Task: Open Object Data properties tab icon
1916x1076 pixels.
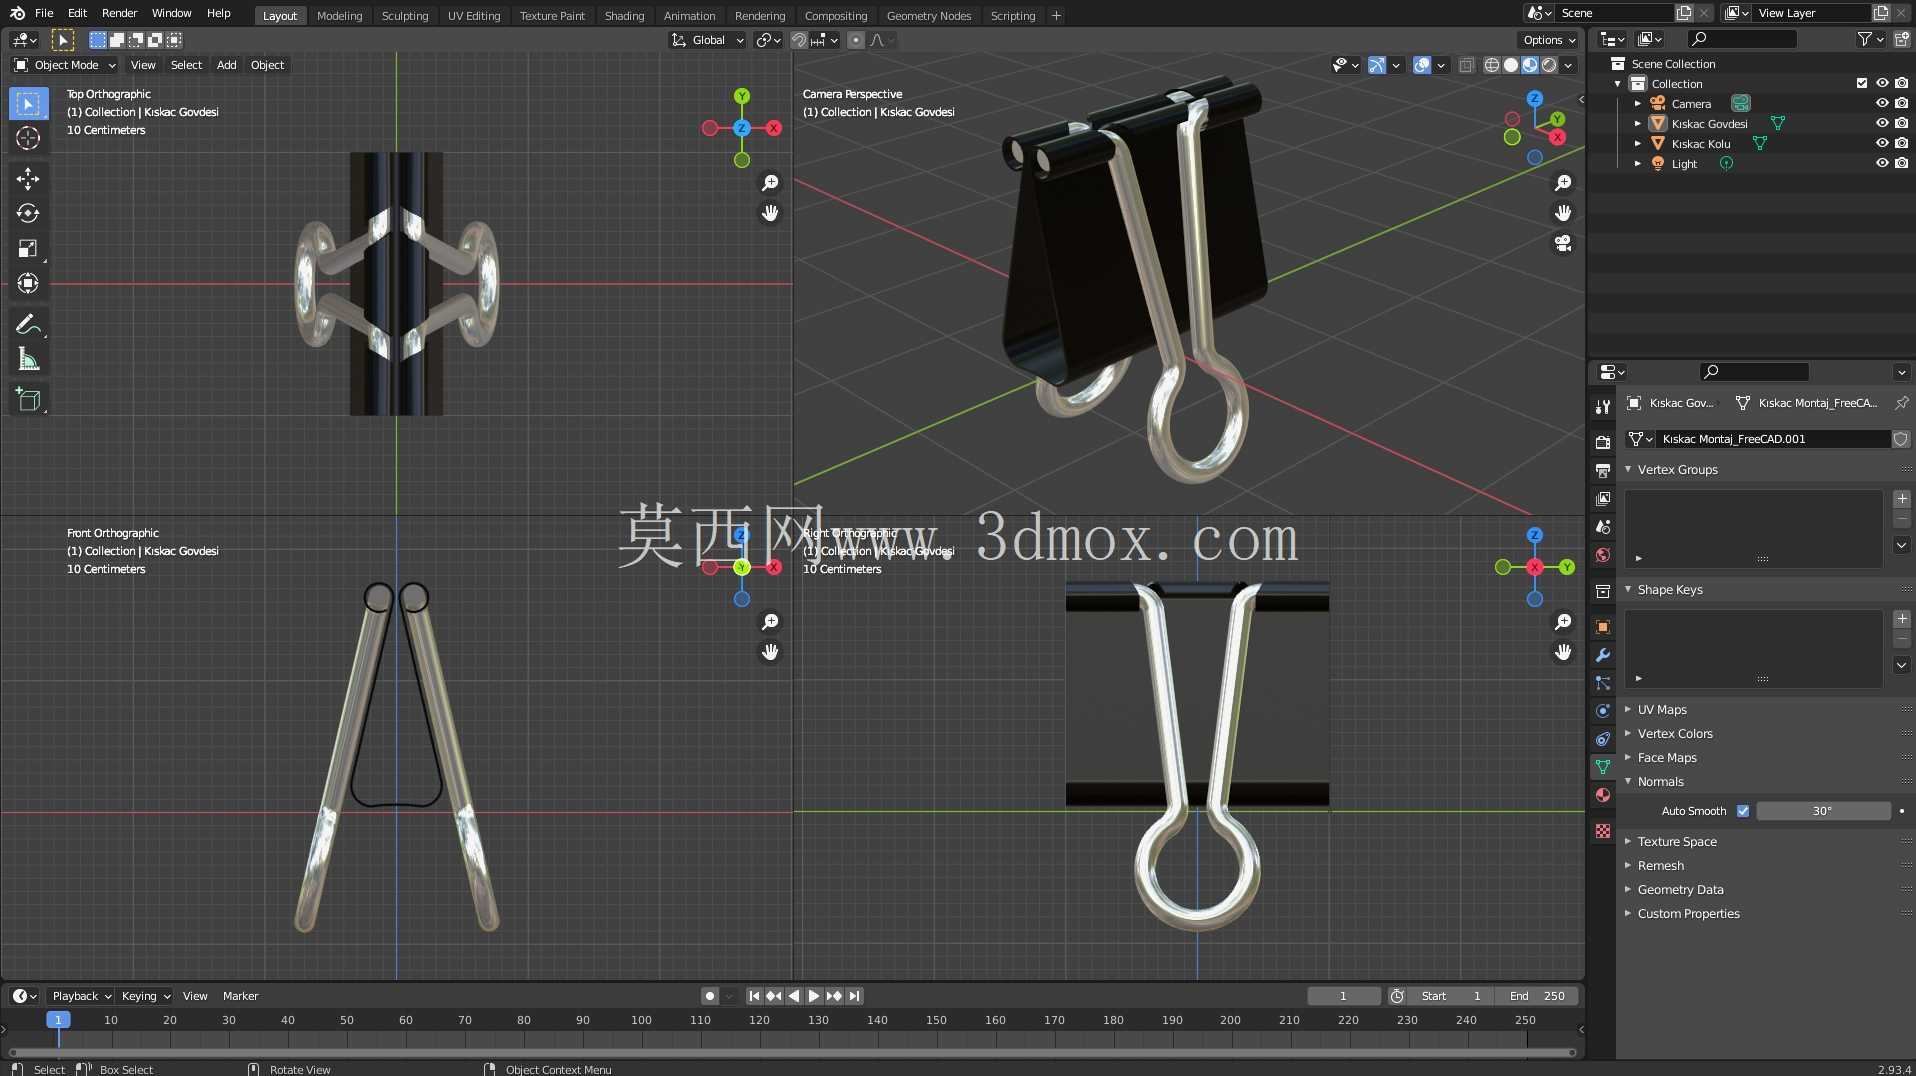Action: coord(1603,767)
